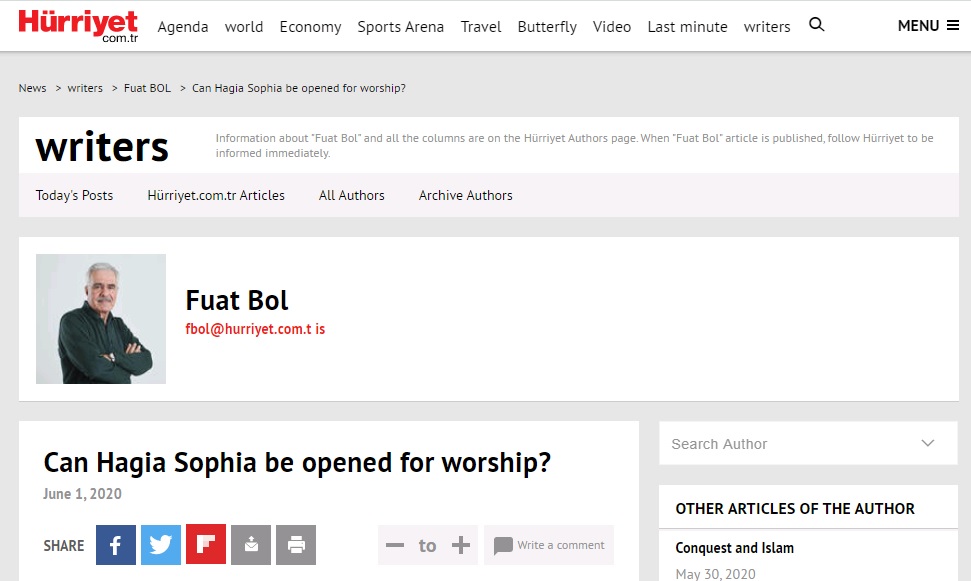Decrease font size with minus button
971x581 pixels.
click(x=394, y=545)
